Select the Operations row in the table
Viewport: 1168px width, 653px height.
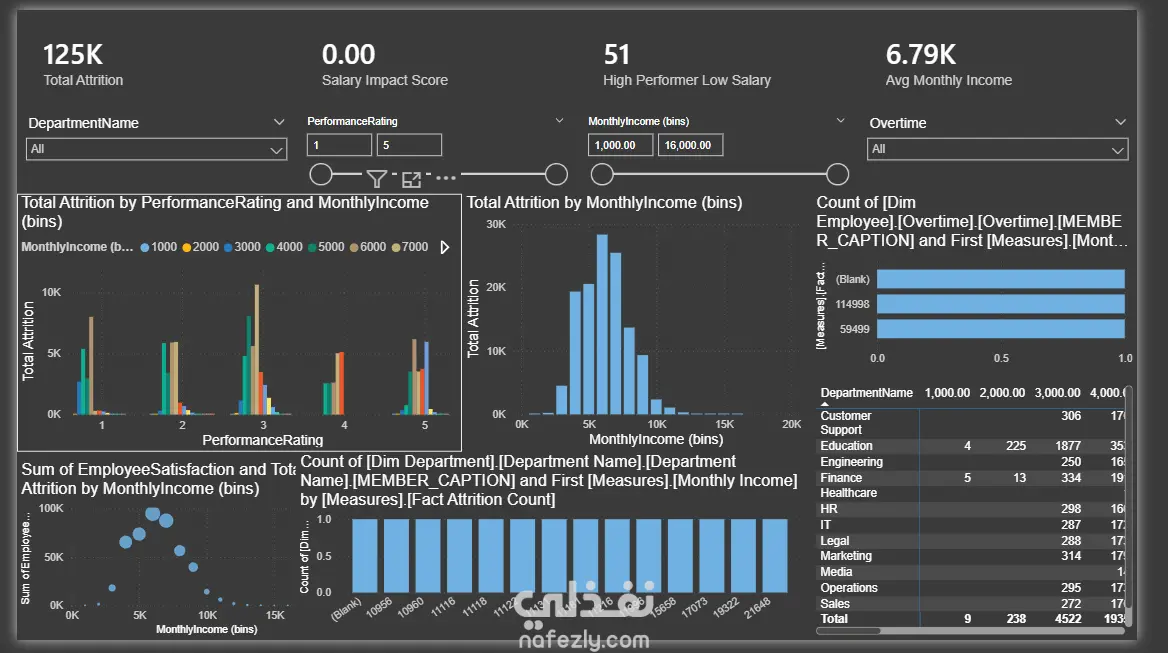click(x=971, y=587)
